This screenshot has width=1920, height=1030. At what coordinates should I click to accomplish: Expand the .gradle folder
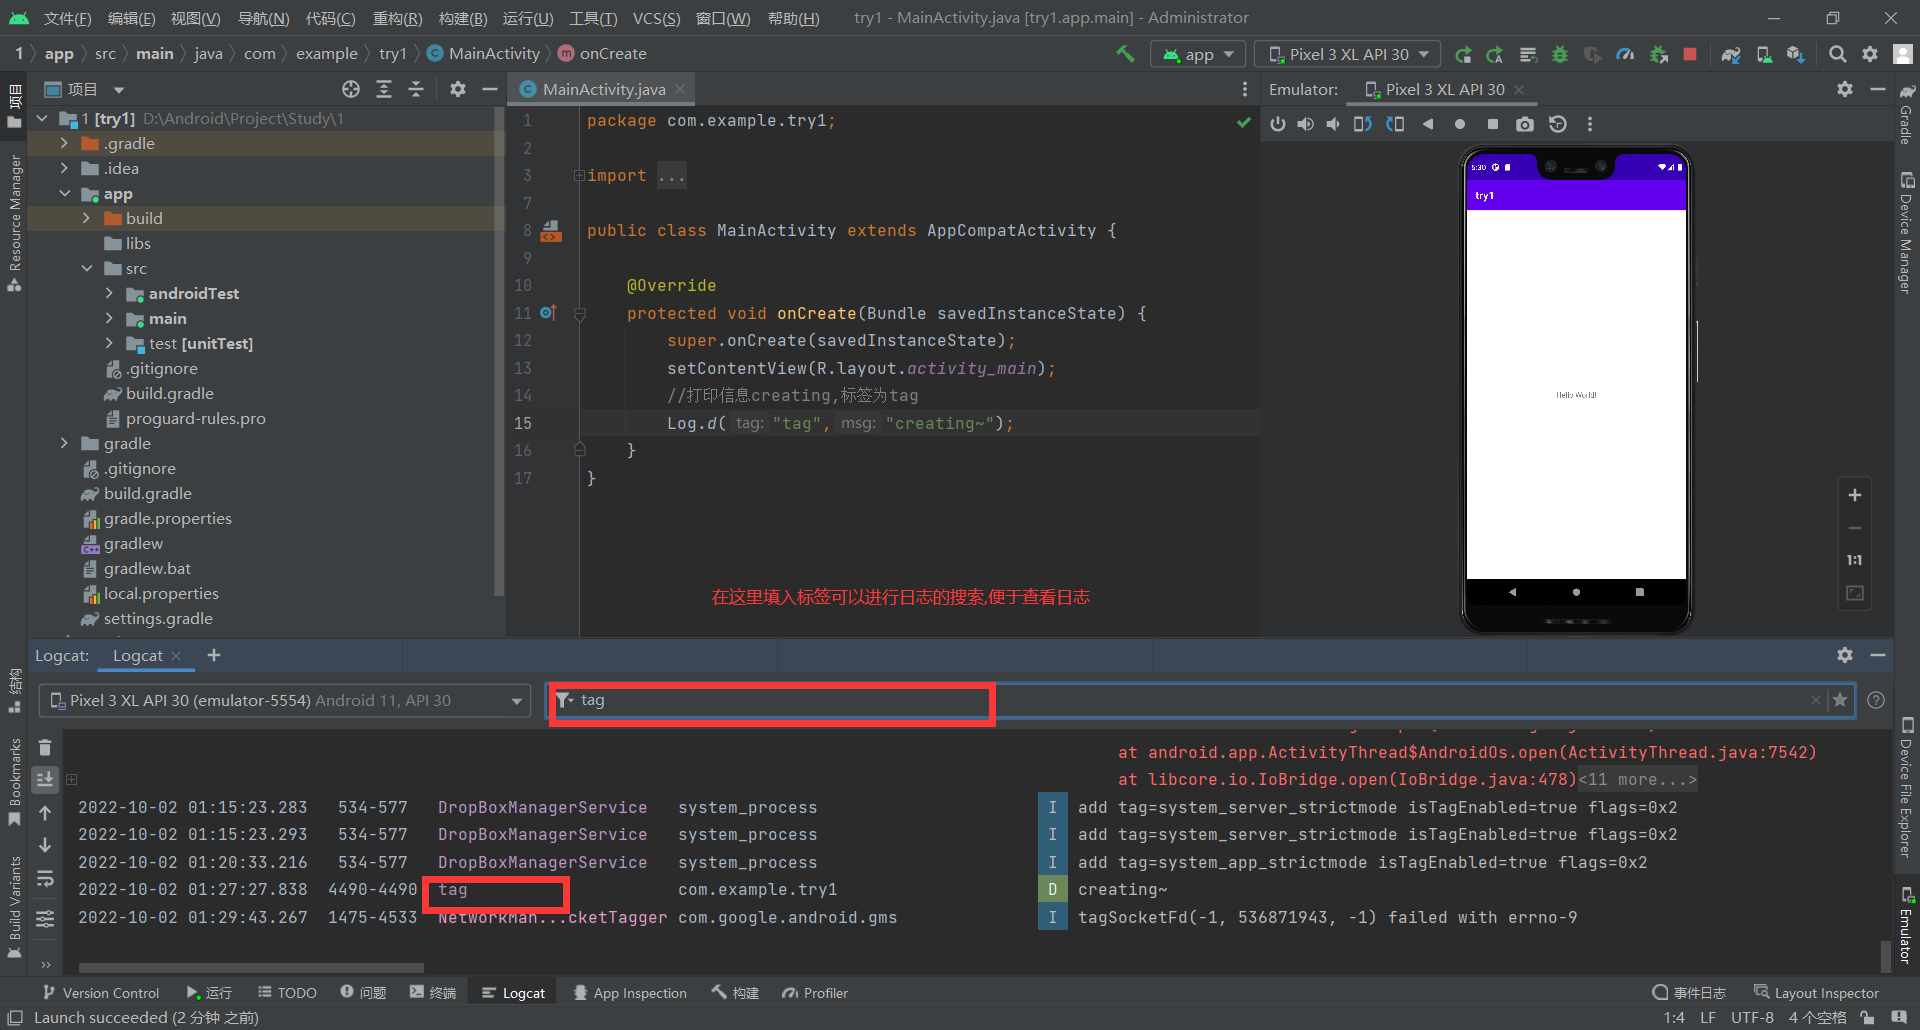(64, 143)
